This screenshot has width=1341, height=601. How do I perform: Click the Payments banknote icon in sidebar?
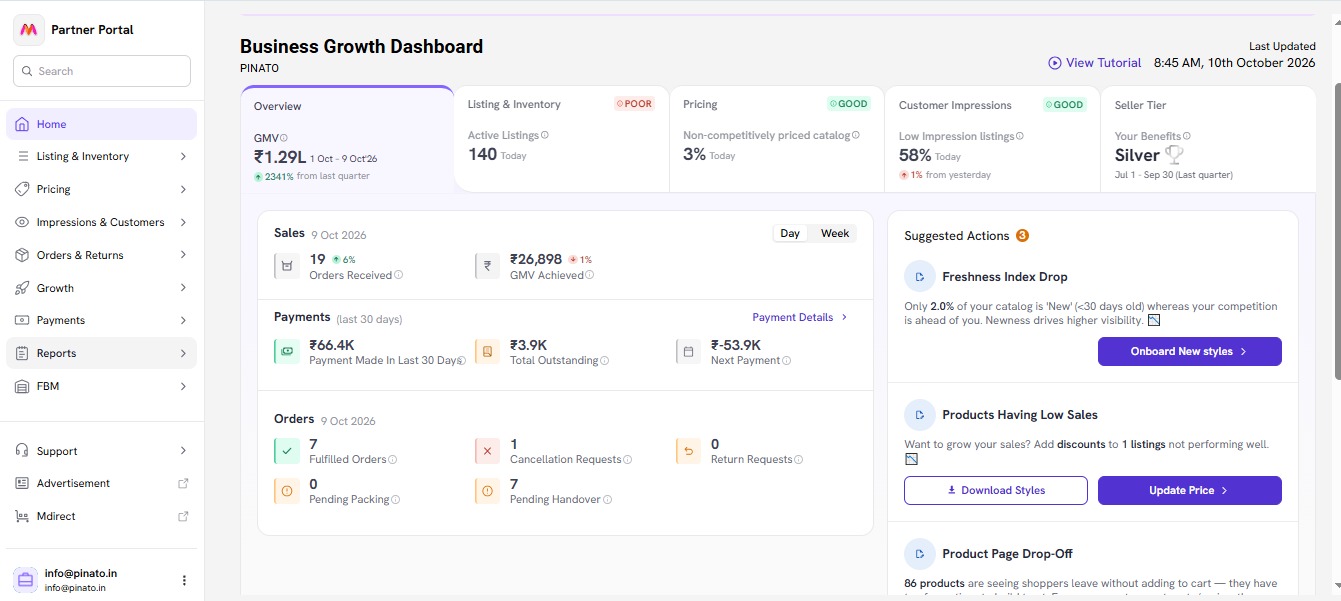click(x=23, y=320)
